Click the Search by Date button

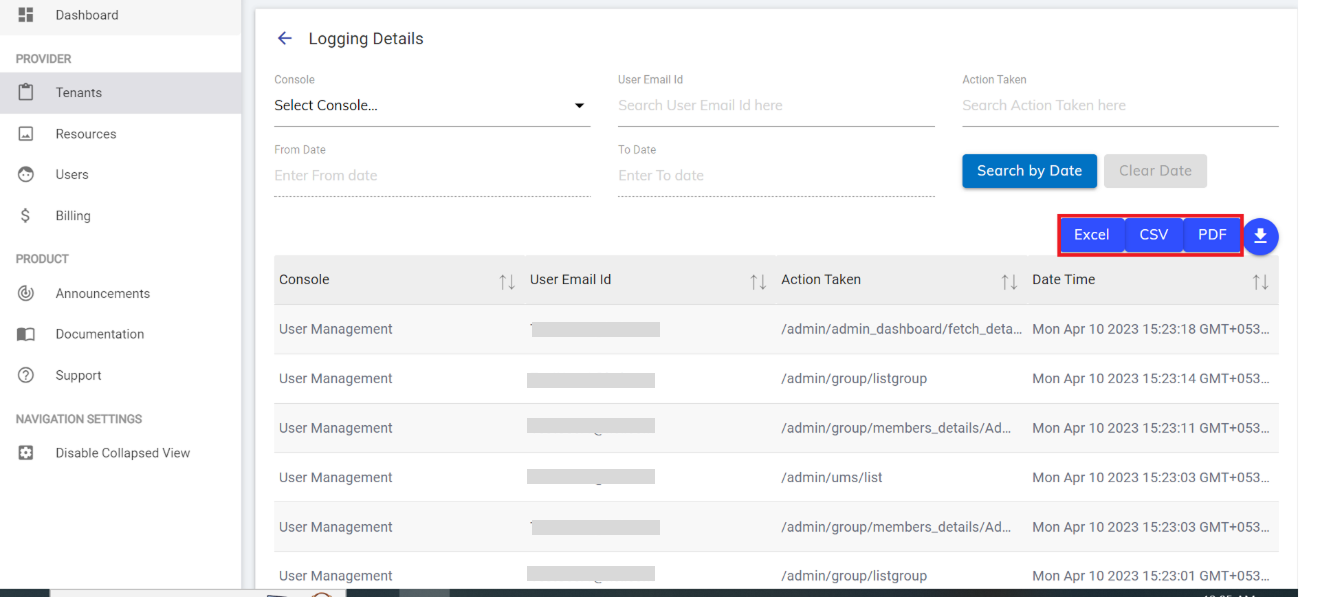pos(1029,170)
